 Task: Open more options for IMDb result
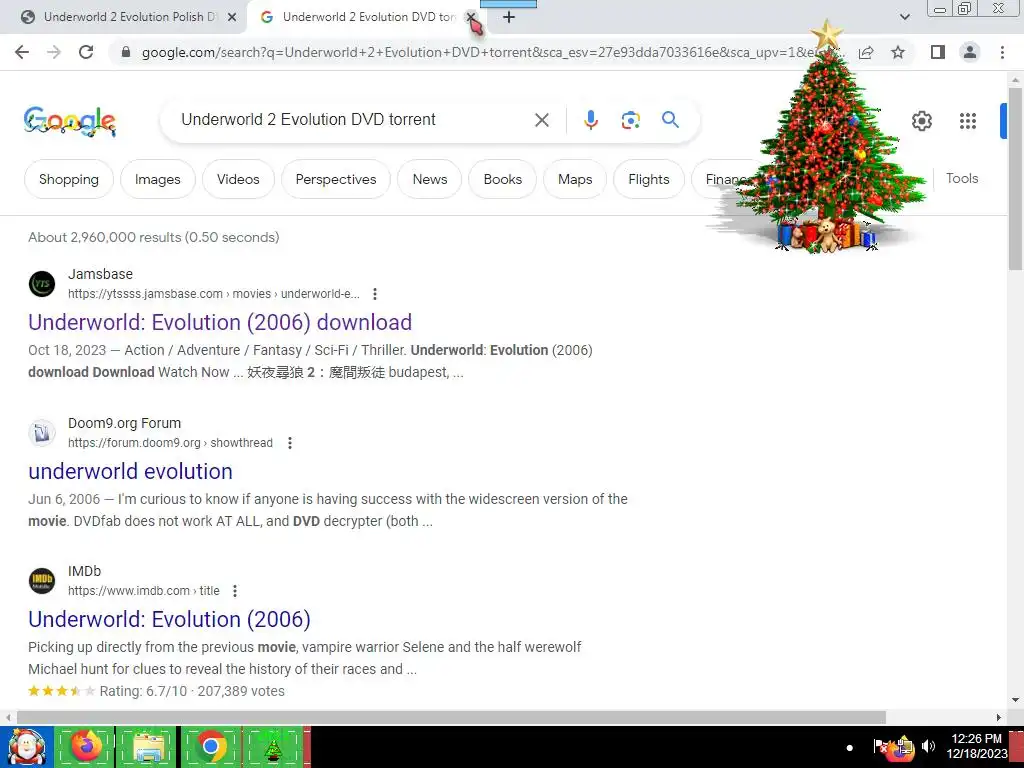click(x=235, y=592)
